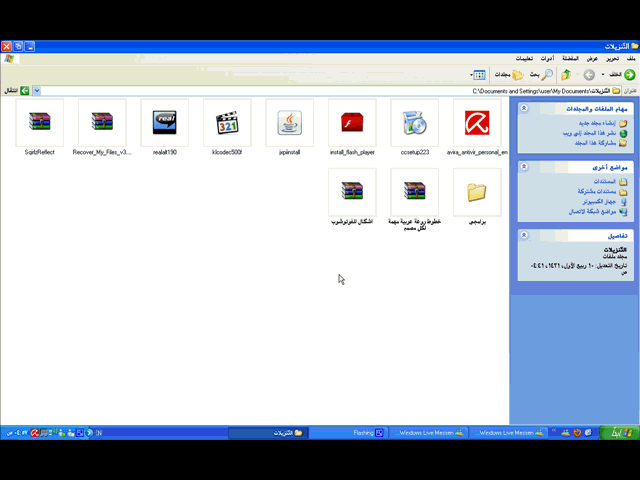The height and width of the screenshot is (480, 640).
Task: Click the Messenger icon in quick launch
Action: pos(565,433)
